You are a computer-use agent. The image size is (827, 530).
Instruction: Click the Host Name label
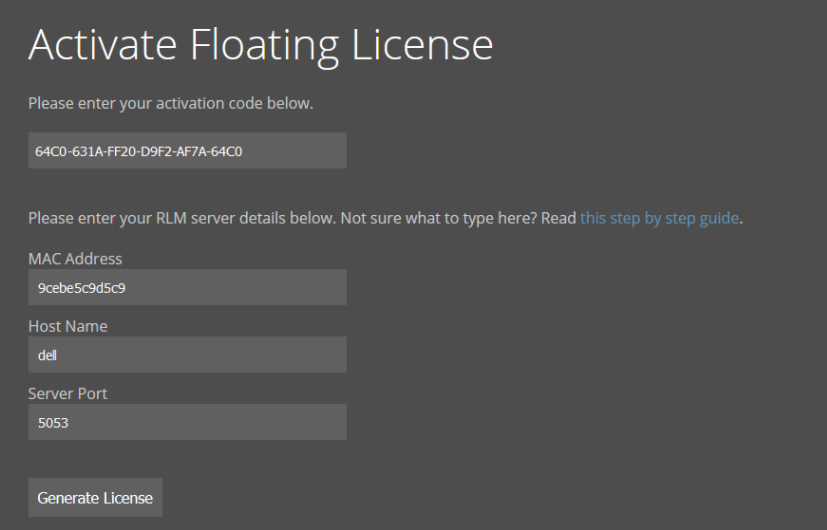pyautogui.click(x=68, y=326)
